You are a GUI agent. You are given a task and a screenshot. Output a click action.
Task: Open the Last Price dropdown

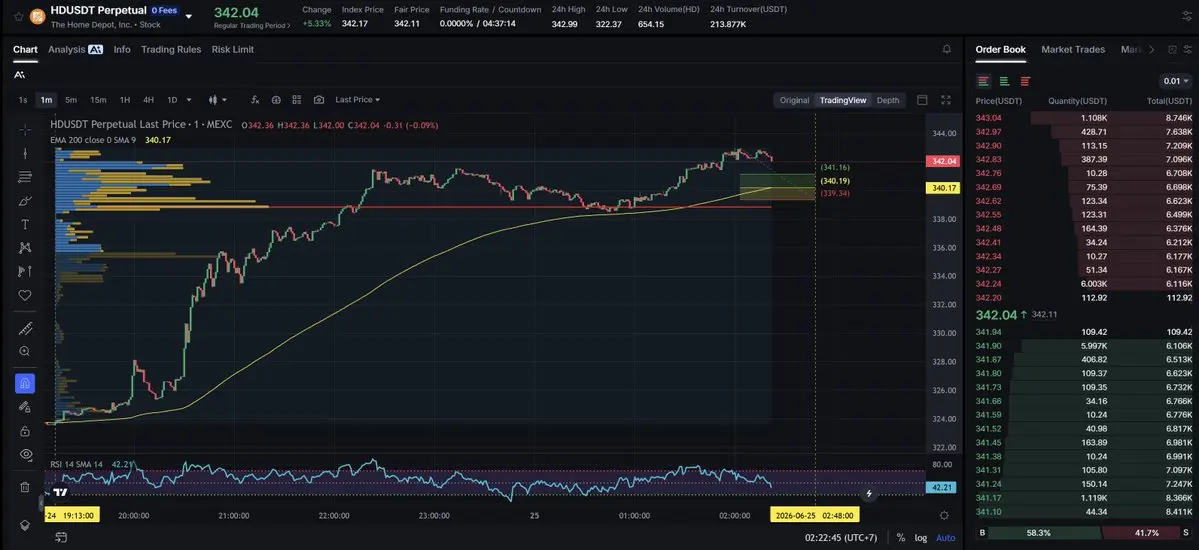tap(357, 99)
